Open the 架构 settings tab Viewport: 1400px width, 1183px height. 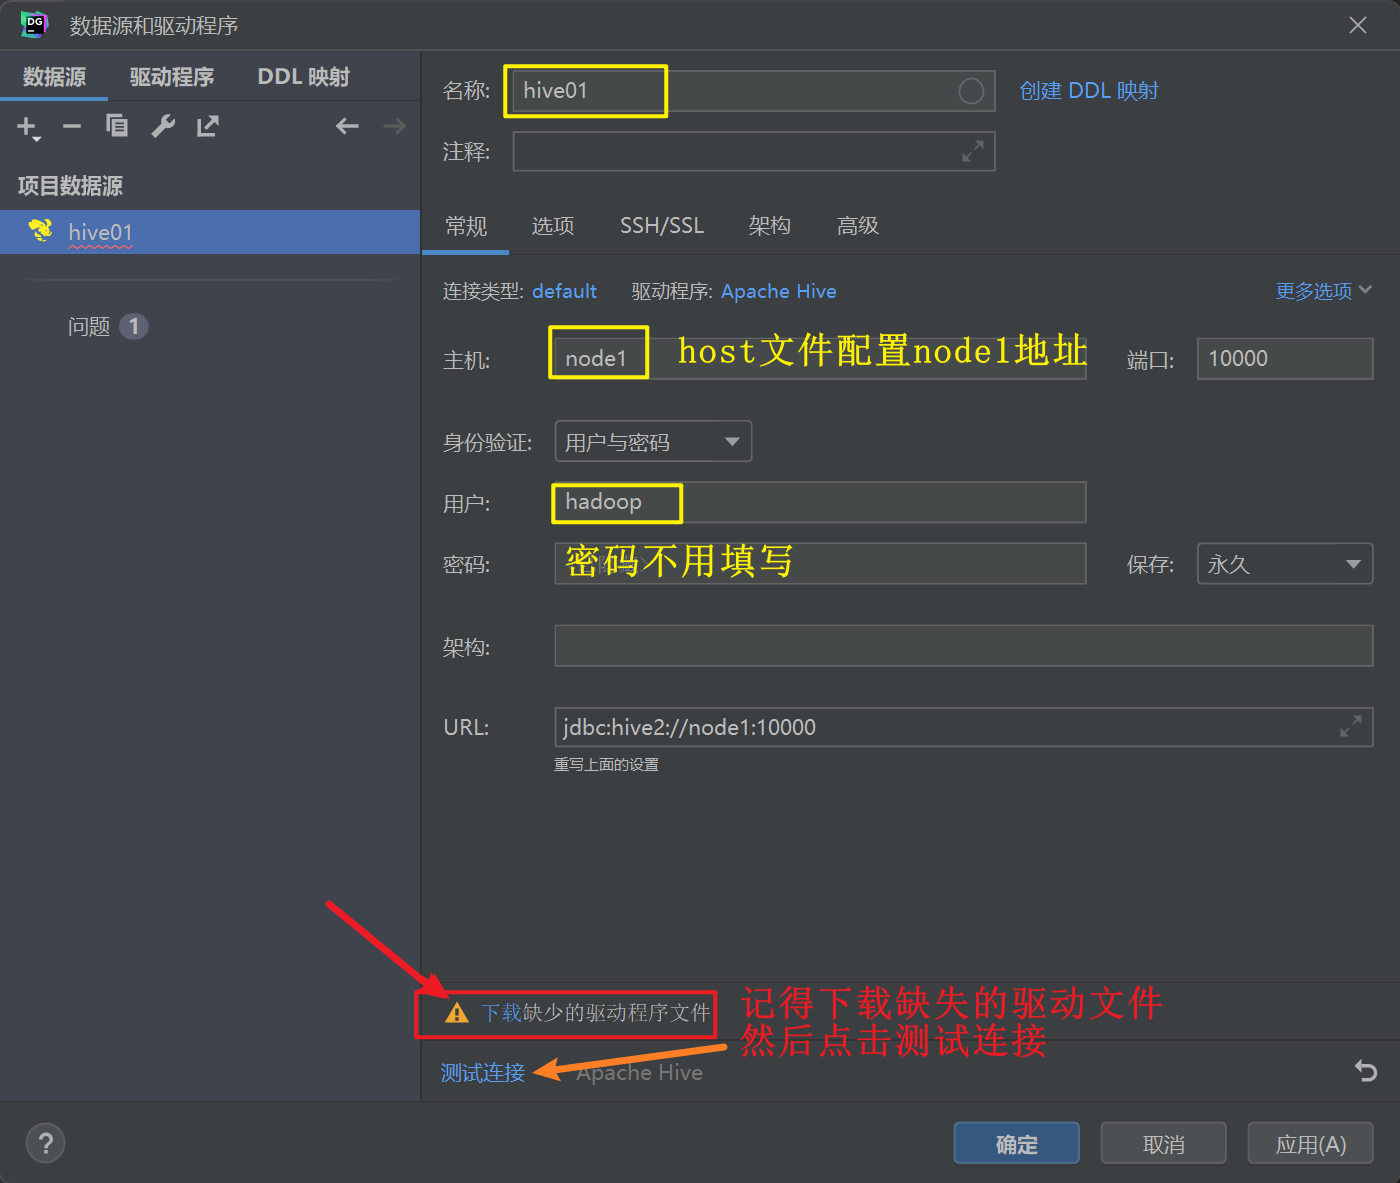coord(770,226)
